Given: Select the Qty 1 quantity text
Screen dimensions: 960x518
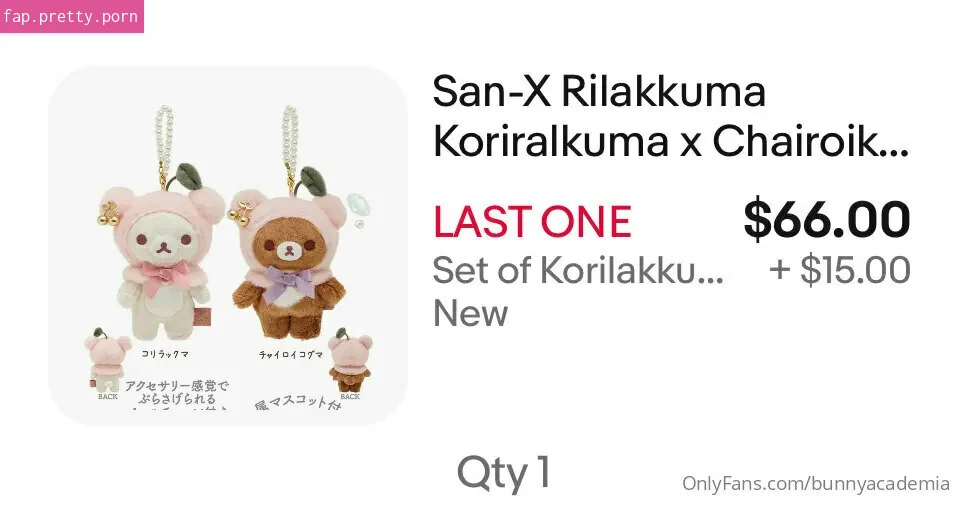Looking at the screenshot, I should coord(504,473).
